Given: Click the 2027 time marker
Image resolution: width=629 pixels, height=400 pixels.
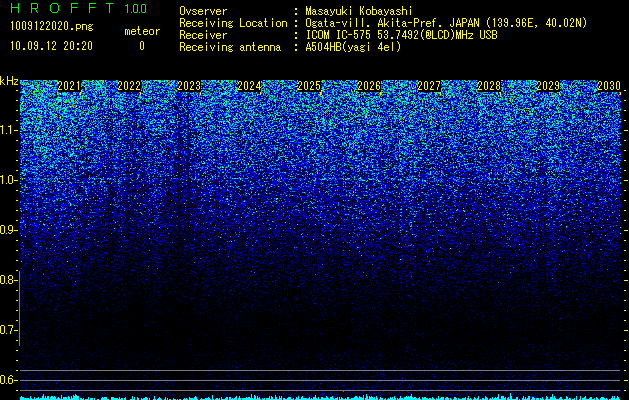Looking at the screenshot, I should point(429,86).
